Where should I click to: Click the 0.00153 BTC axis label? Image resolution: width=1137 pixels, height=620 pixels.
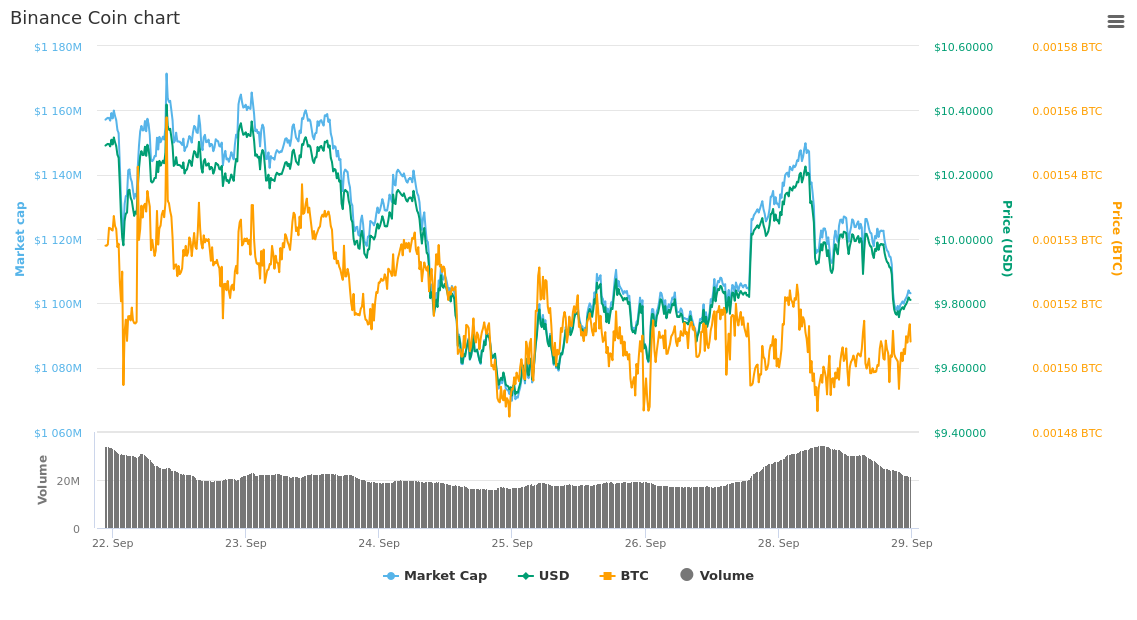1067,240
